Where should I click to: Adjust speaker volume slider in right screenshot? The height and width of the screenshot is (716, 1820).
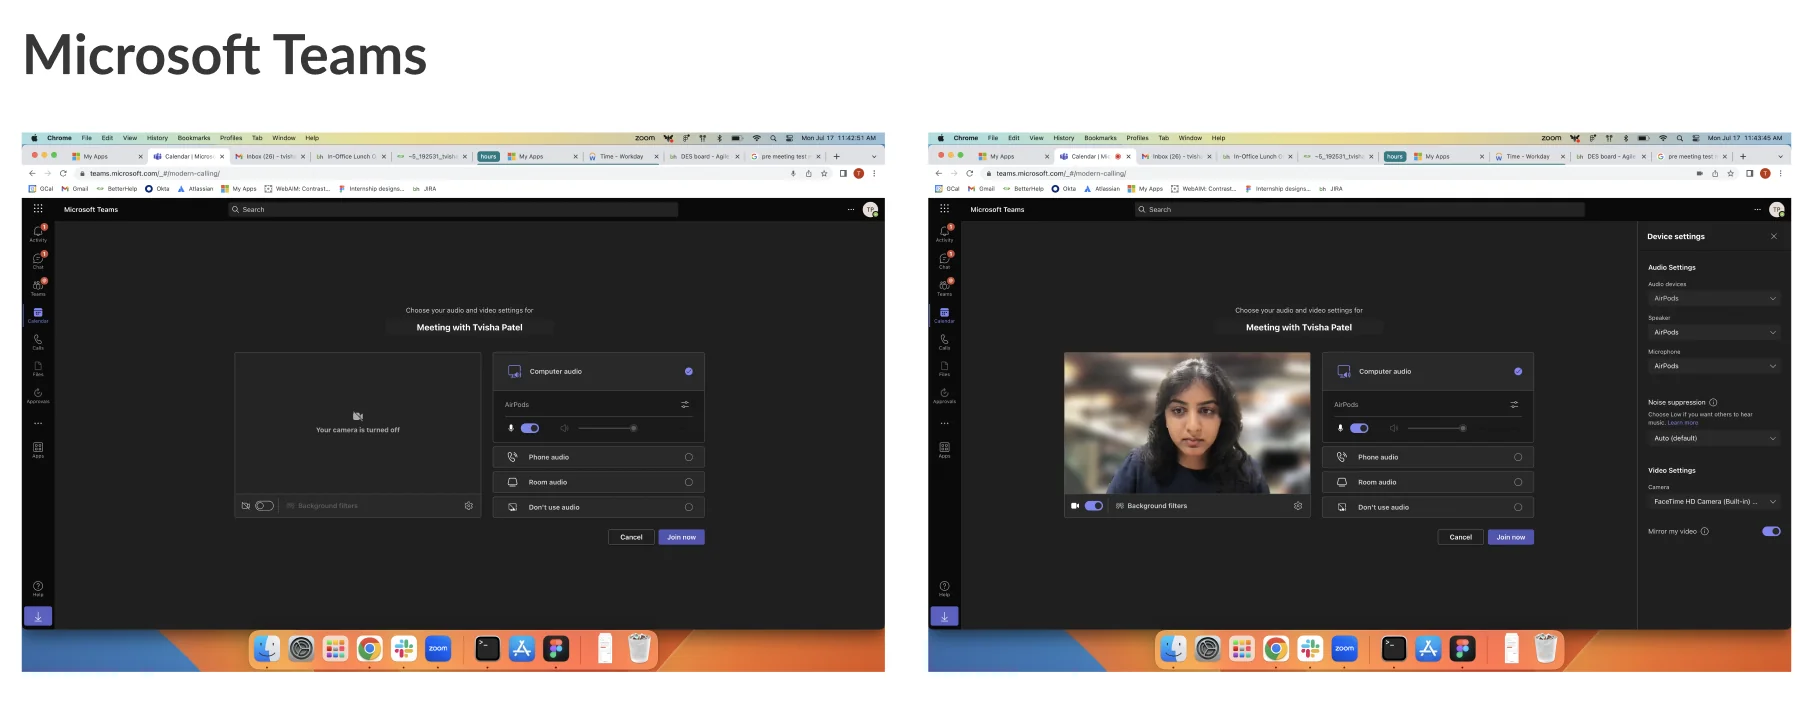tap(1436, 428)
